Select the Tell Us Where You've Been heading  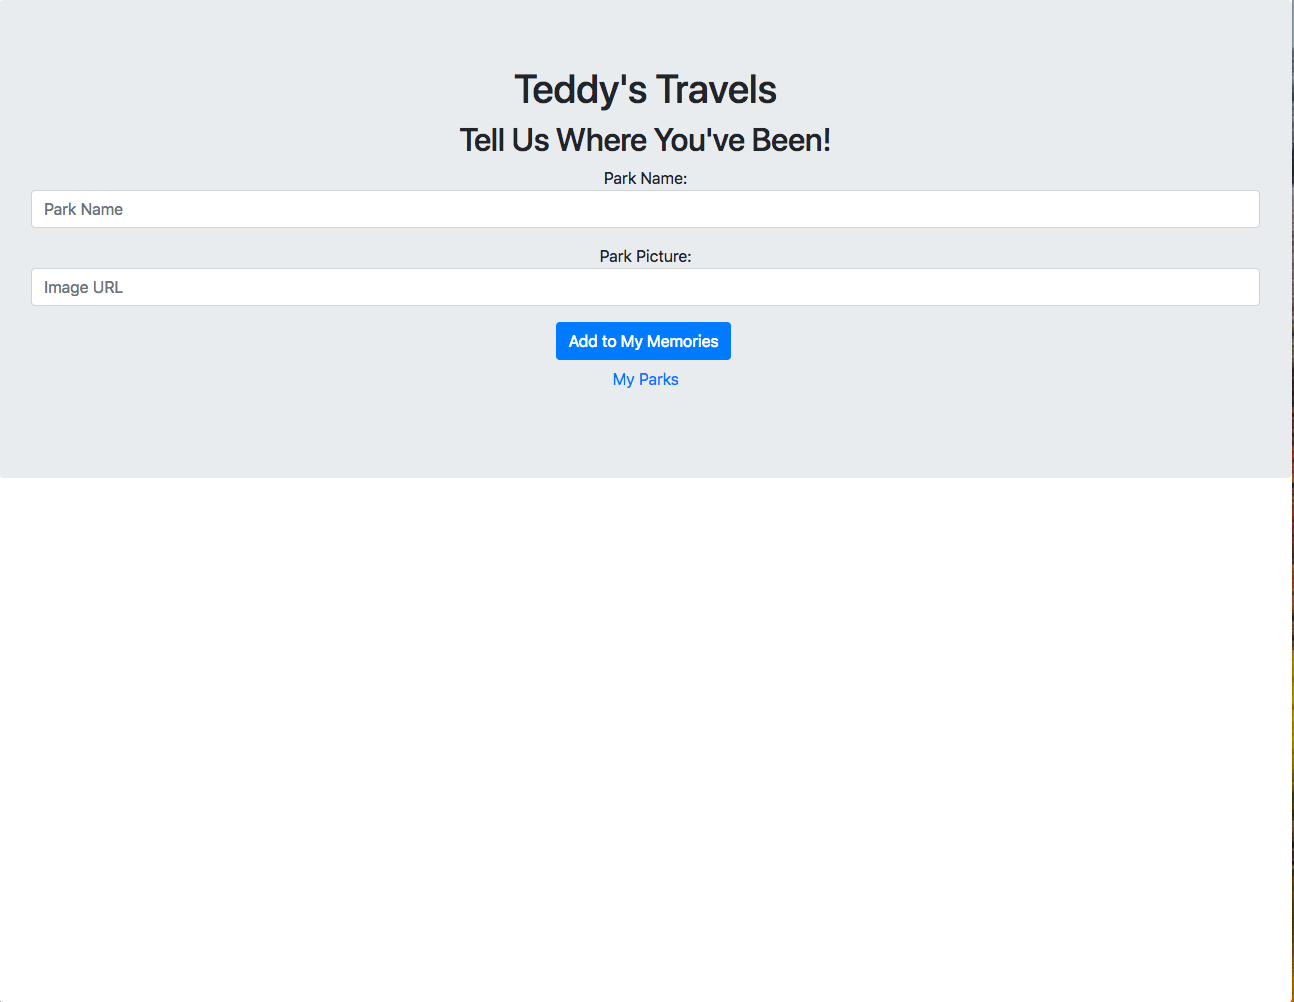(645, 140)
